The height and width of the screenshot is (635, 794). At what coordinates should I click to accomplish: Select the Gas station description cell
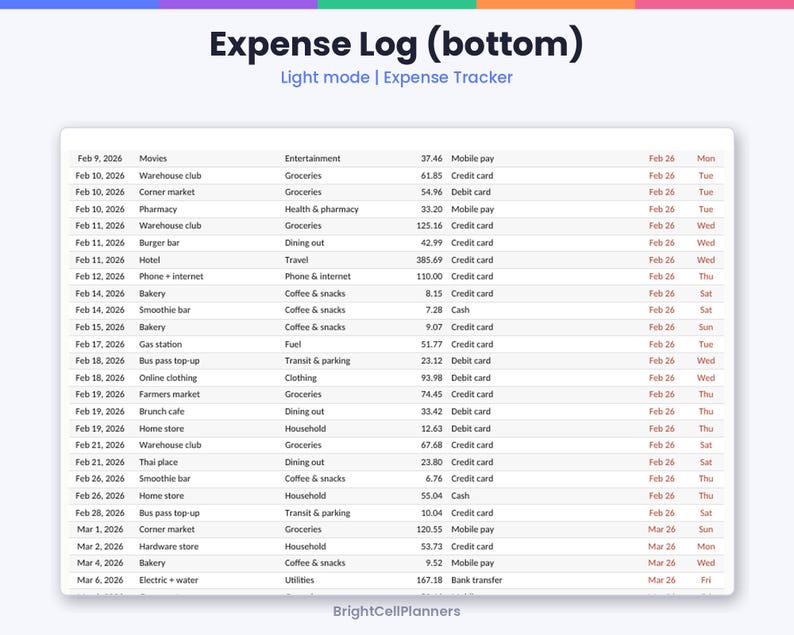[x=161, y=344]
